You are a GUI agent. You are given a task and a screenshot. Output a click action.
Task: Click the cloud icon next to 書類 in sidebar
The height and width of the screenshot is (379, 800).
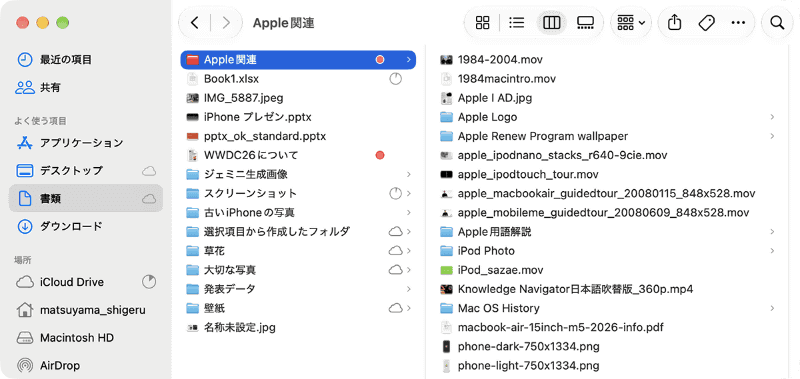149,199
